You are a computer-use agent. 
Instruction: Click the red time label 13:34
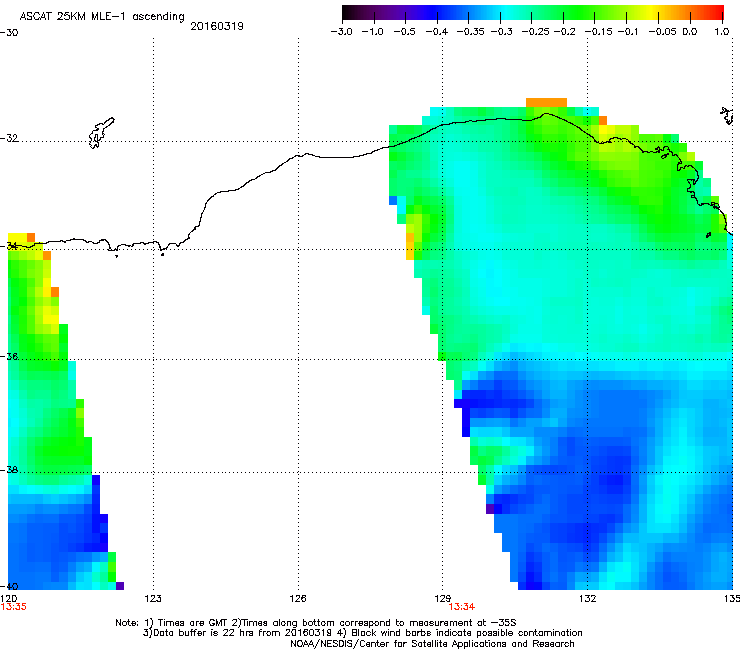(x=462, y=607)
